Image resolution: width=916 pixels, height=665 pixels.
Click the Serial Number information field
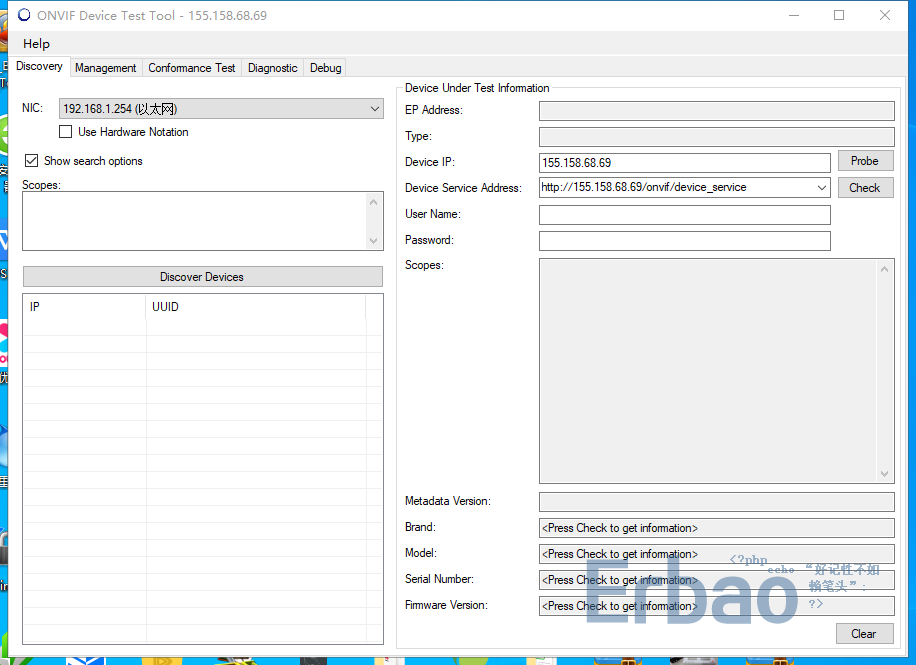point(716,580)
